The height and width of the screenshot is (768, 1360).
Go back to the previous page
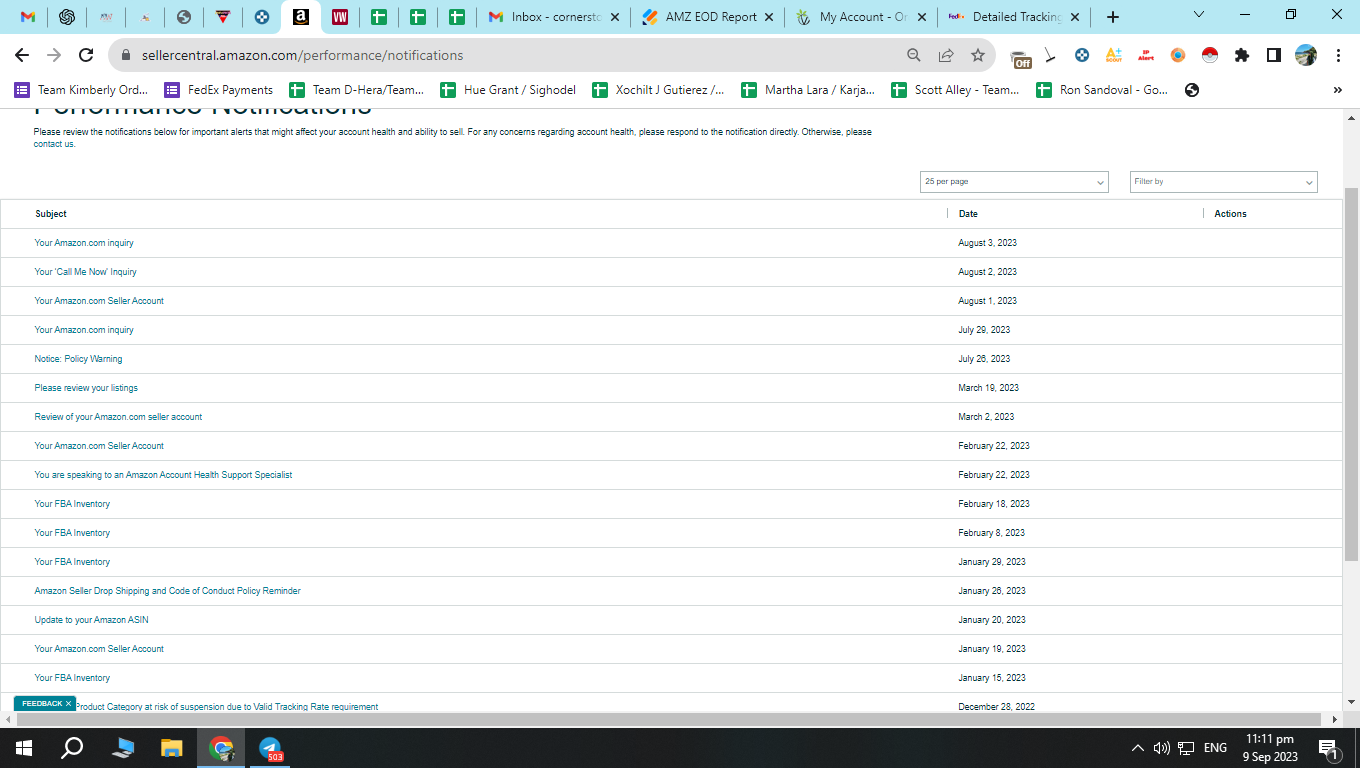[x=22, y=55]
